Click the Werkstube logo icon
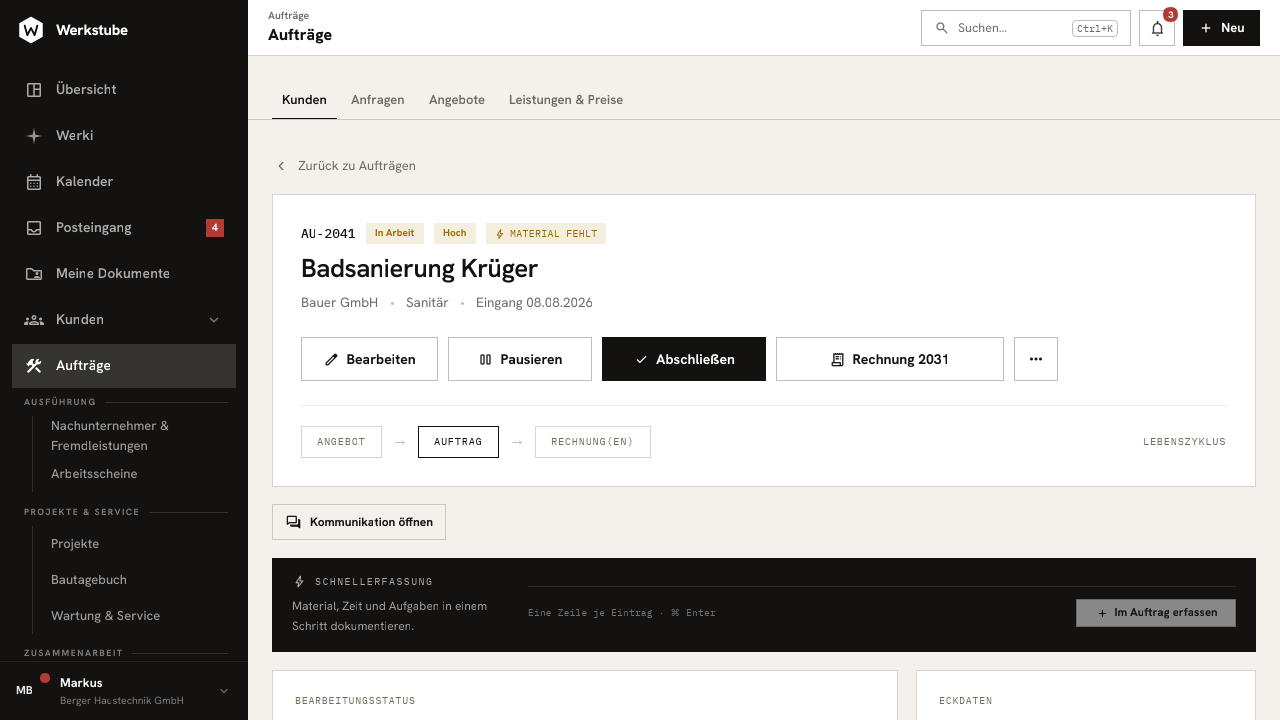 pyautogui.click(x=31, y=30)
